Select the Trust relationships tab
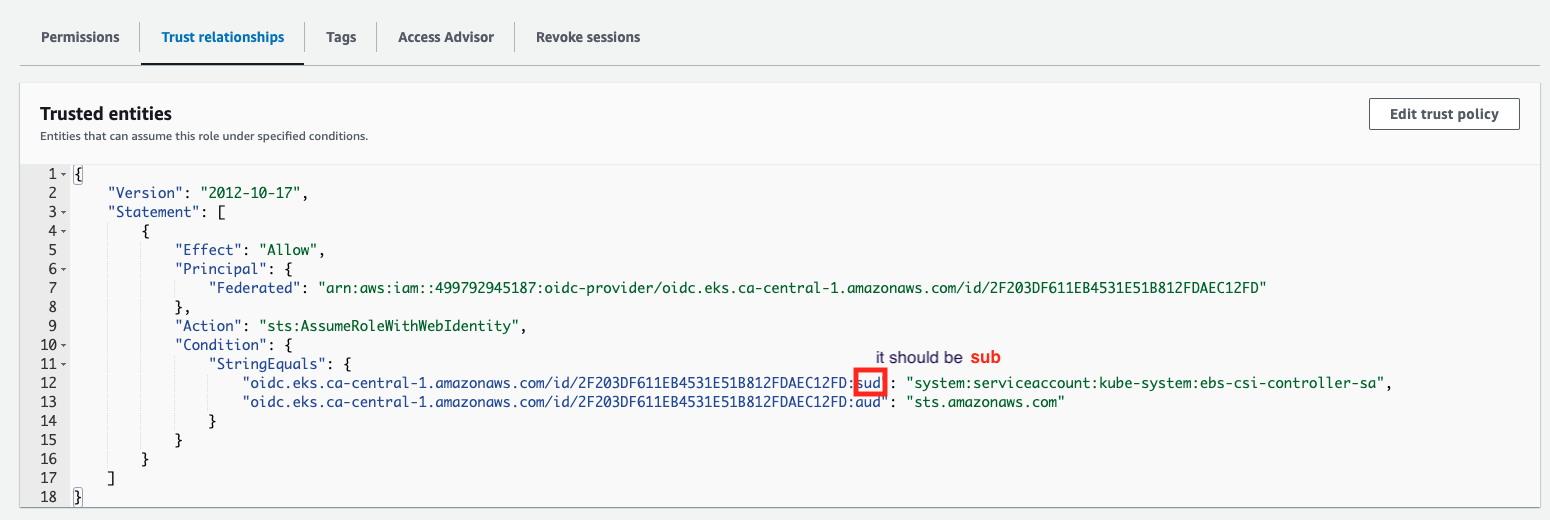The width and height of the screenshot is (1550, 520). tap(223, 37)
